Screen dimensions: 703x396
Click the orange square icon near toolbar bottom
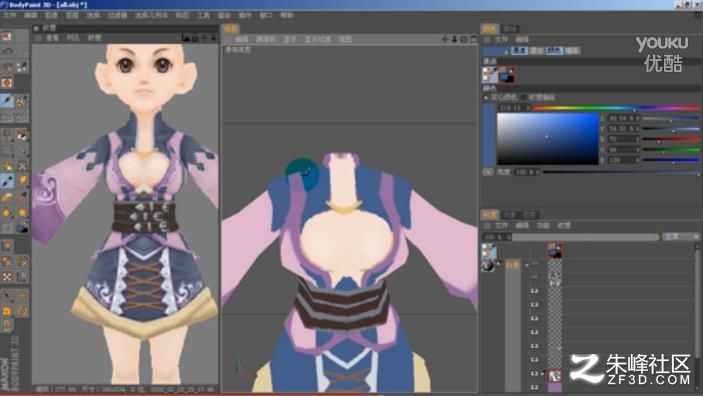(x=7, y=310)
